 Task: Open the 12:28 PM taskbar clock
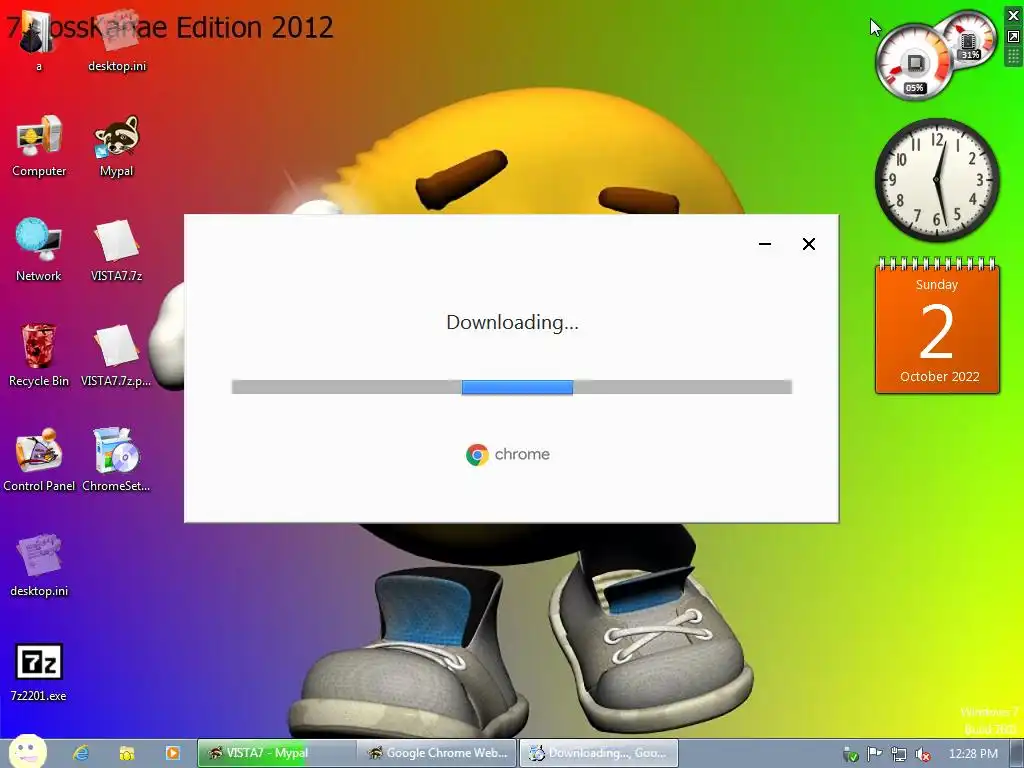(973, 754)
